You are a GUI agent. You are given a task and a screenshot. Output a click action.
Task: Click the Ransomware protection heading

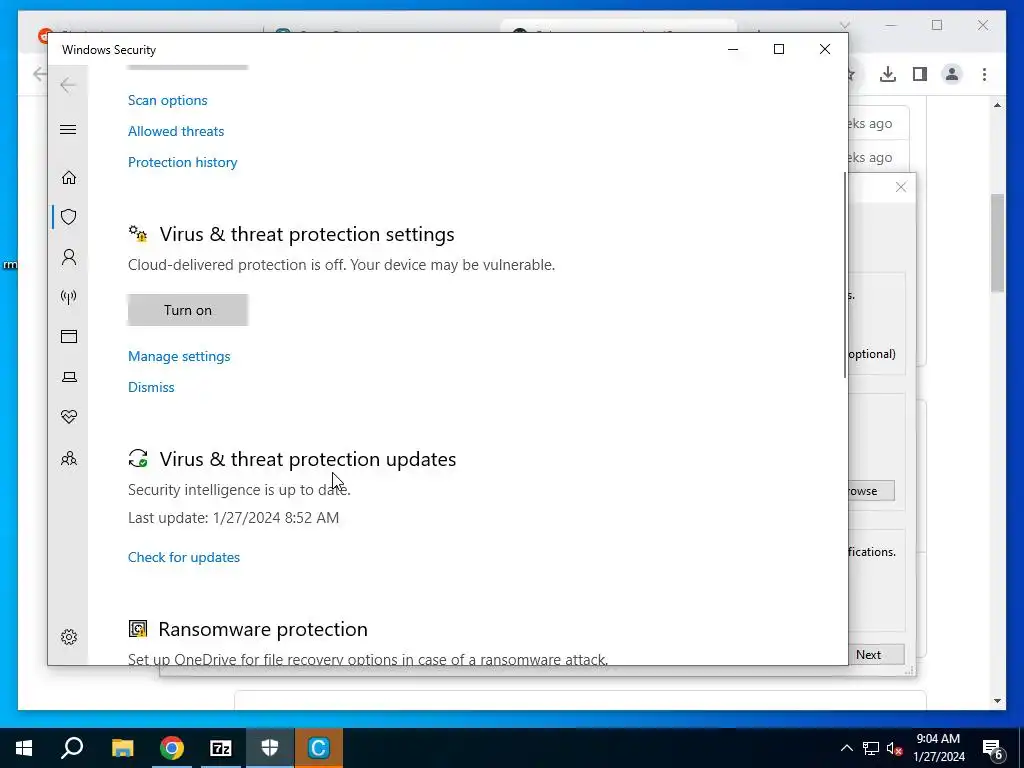263,630
